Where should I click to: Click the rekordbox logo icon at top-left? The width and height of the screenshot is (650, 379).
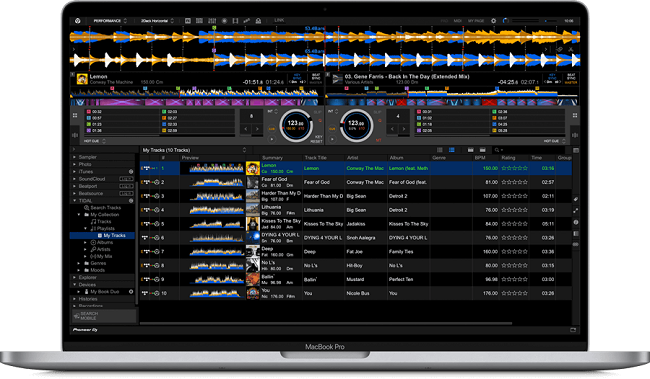(x=78, y=21)
